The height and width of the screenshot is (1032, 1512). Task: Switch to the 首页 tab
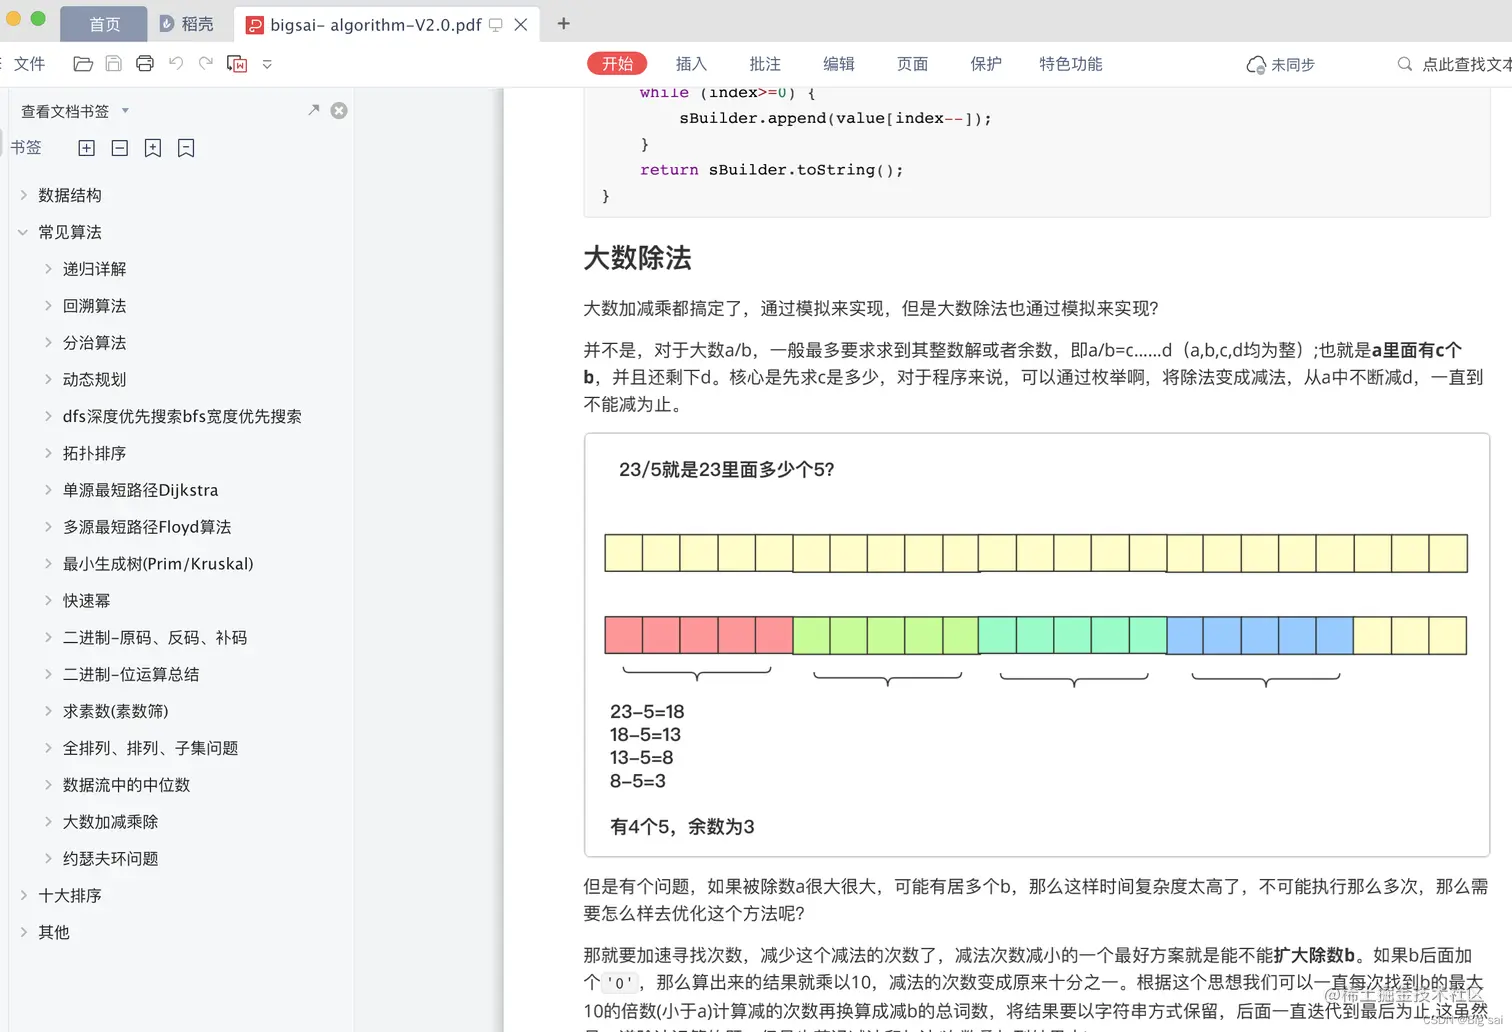pos(104,24)
